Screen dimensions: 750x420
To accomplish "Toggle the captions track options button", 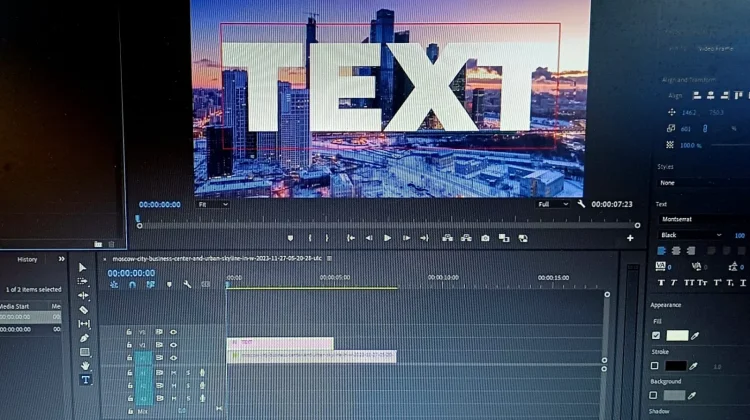I will point(206,285).
